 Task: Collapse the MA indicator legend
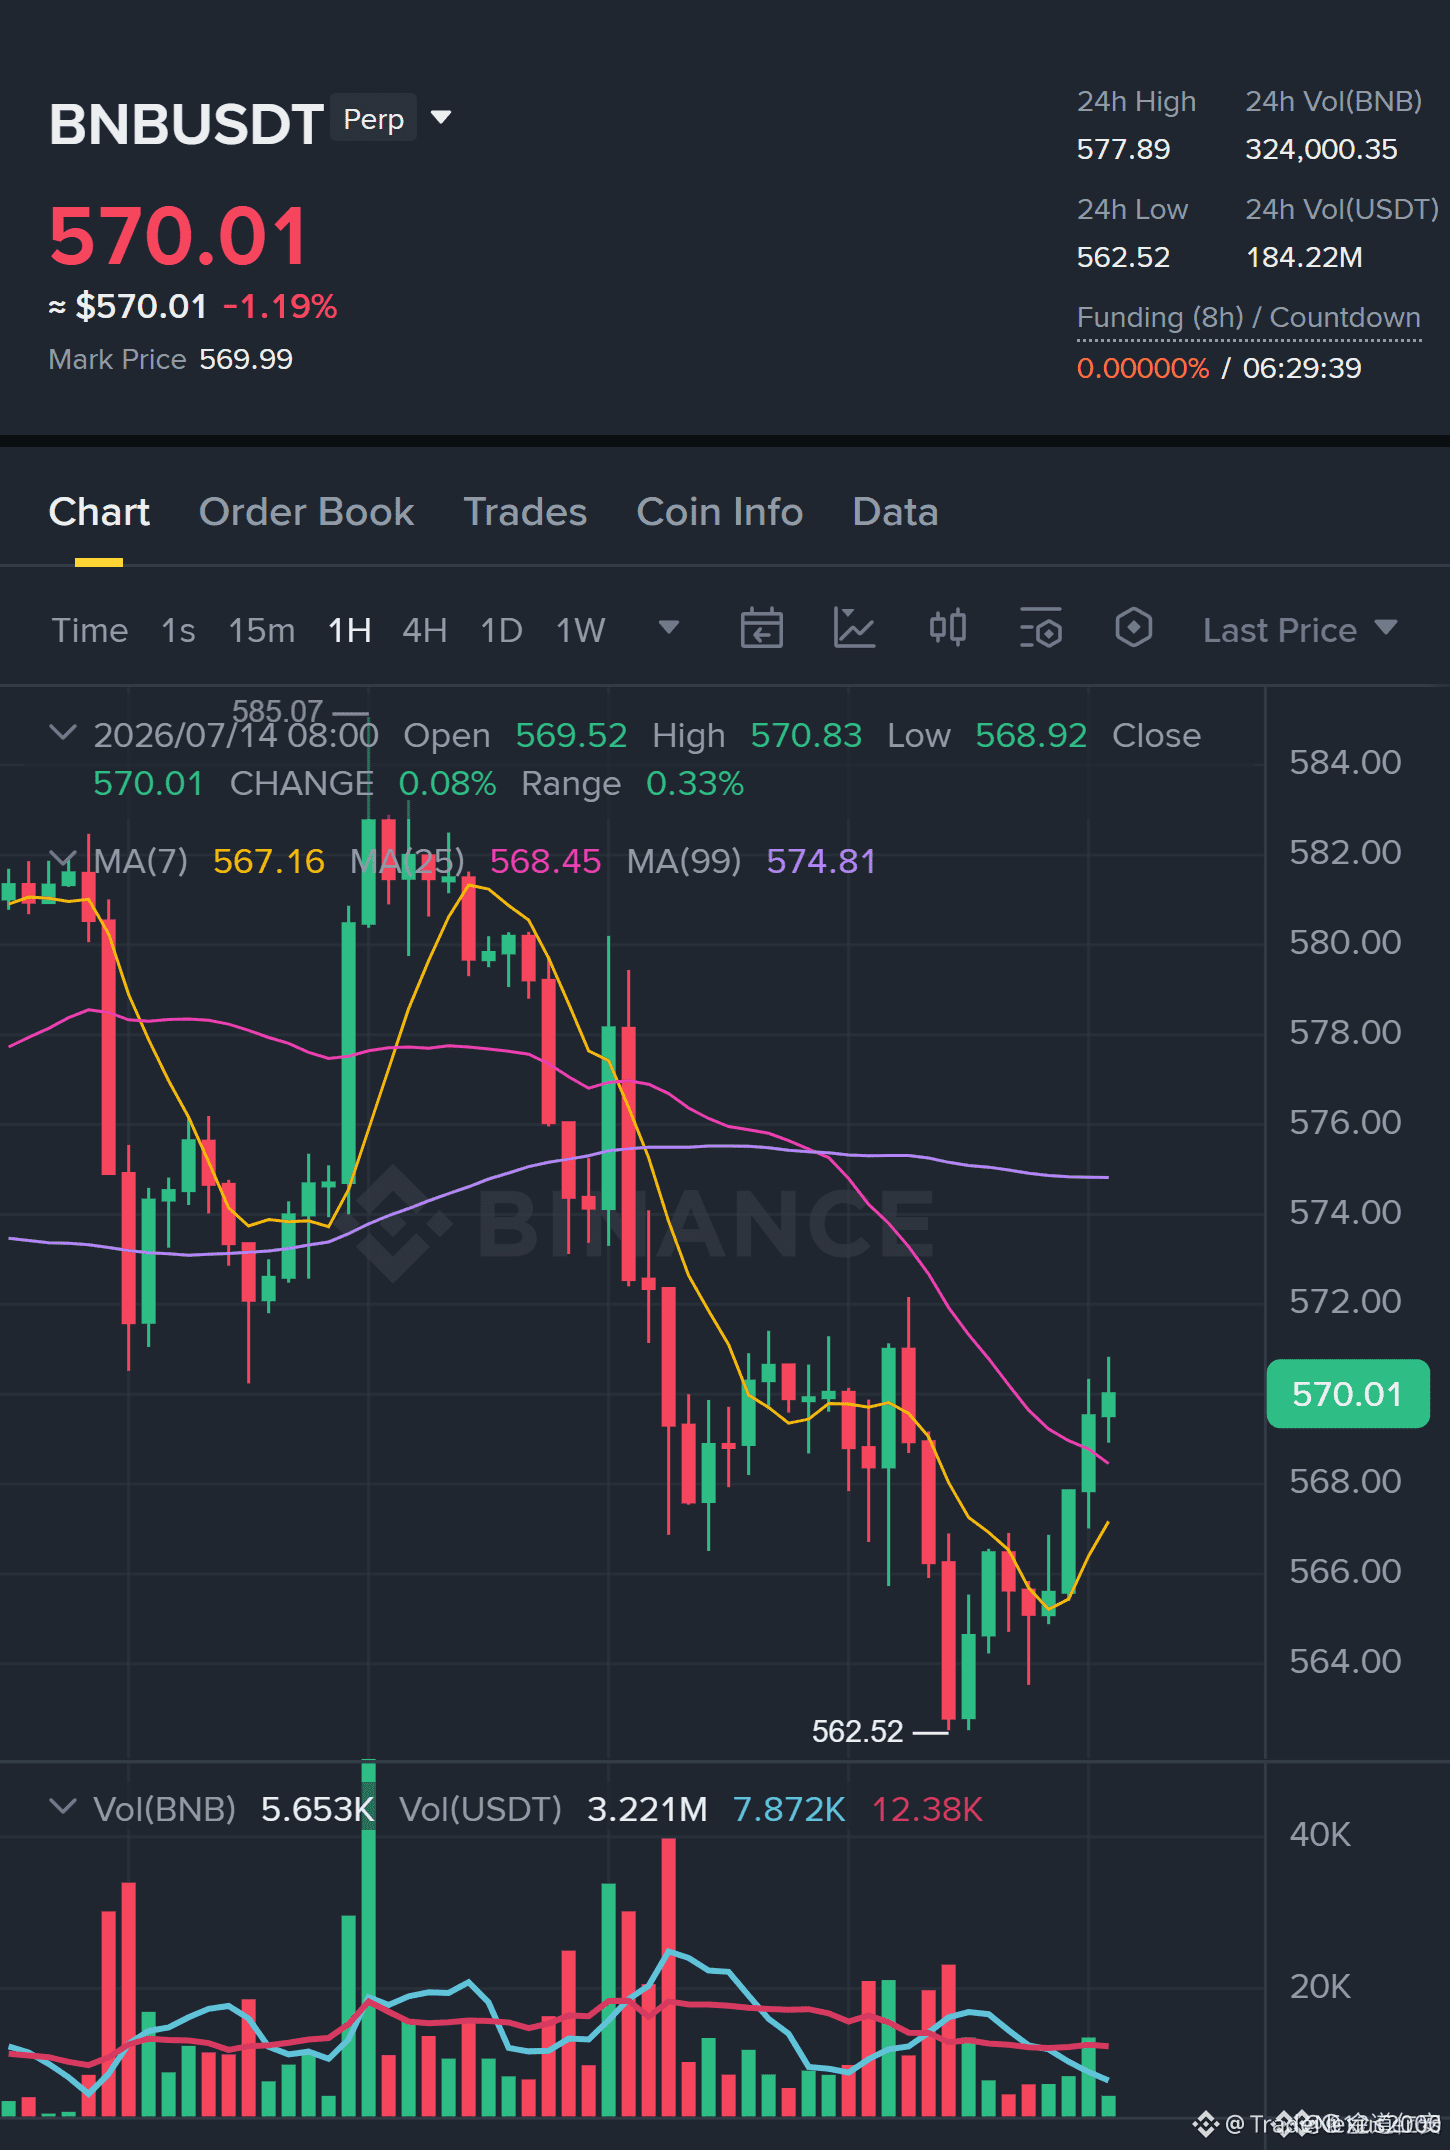click(x=62, y=859)
